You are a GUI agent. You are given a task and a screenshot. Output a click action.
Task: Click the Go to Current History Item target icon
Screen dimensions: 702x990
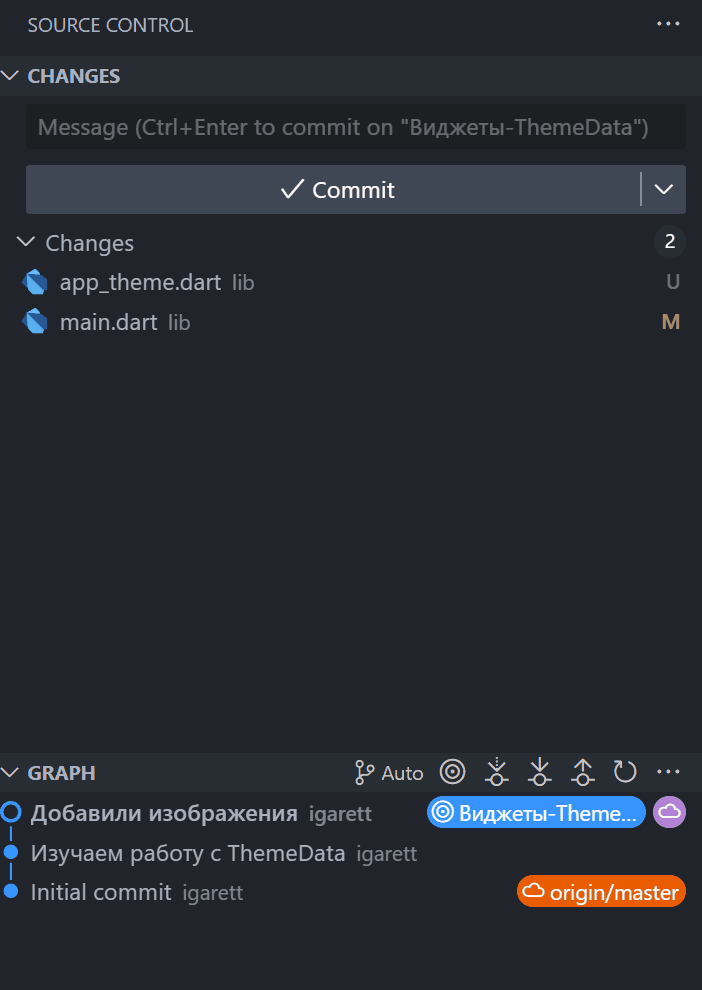pyautogui.click(x=453, y=772)
